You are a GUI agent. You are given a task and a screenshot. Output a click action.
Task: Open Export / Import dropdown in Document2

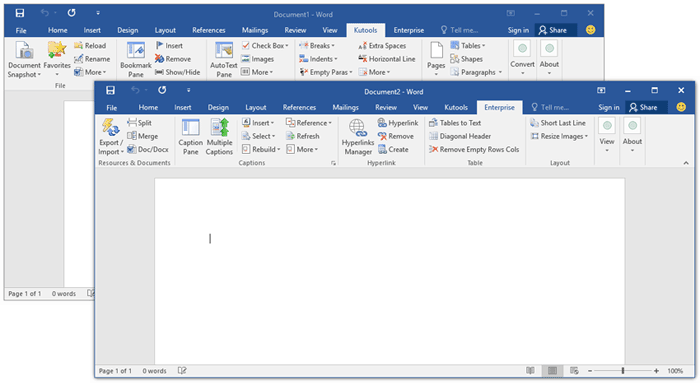tap(111, 137)
